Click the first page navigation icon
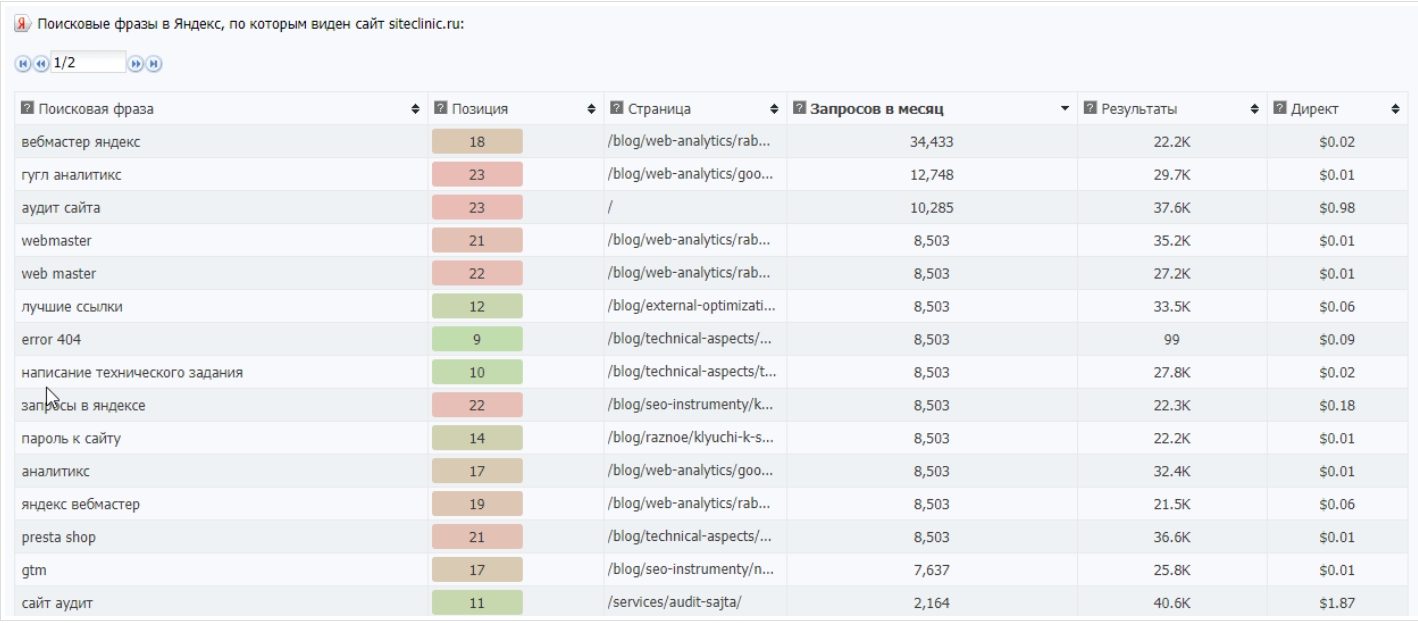This screenshot has height=623, width=1418. [x=23, y=64]
